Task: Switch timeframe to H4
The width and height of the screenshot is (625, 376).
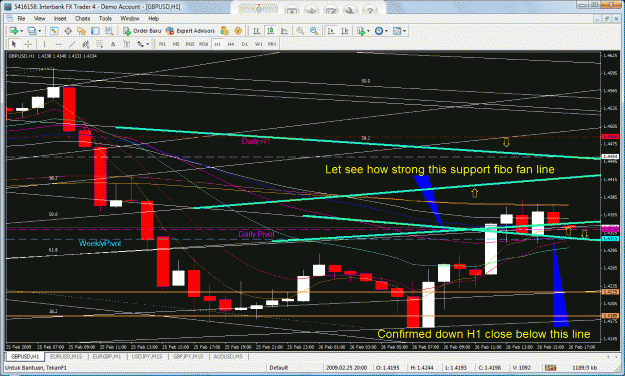Action: (231, 44)
